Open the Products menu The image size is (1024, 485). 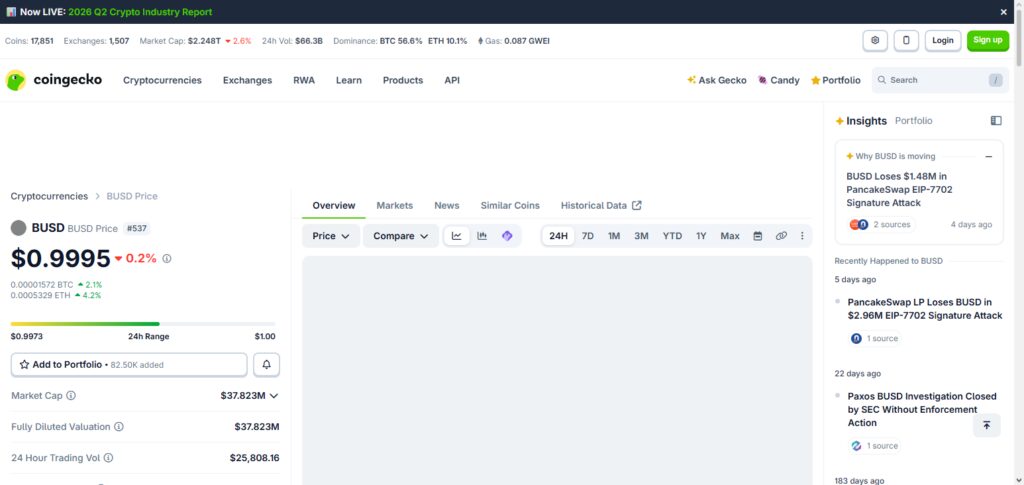(x=403, y=80)
